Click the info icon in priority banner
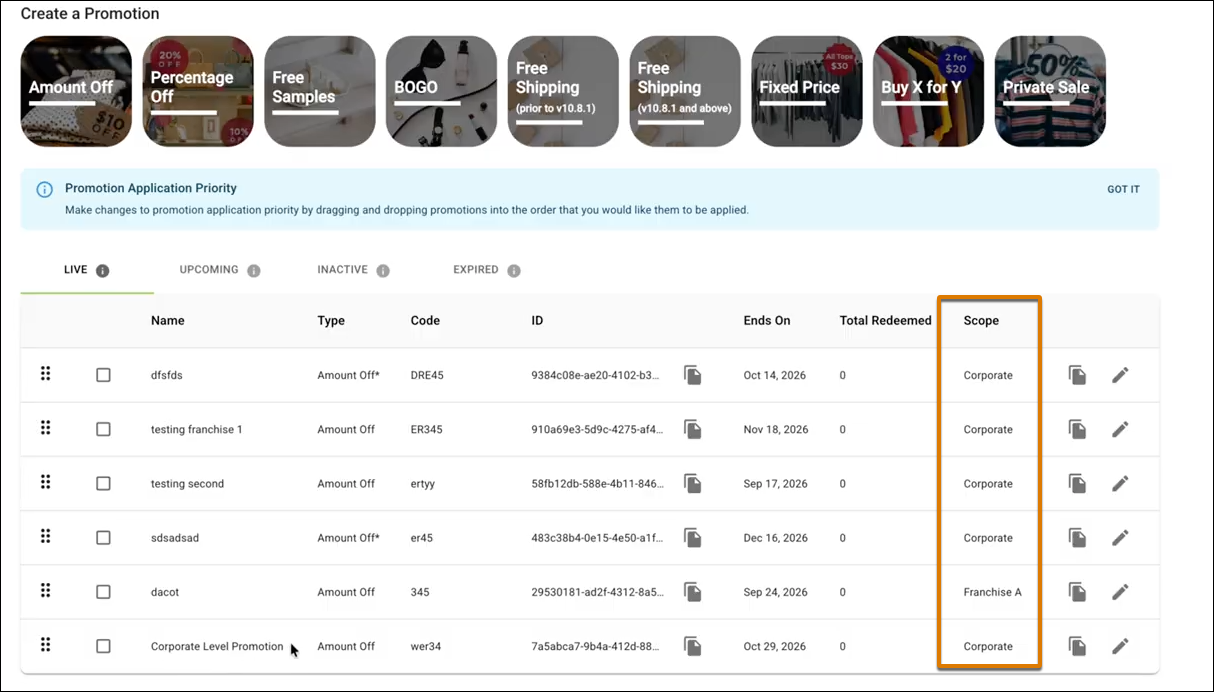 44,189
